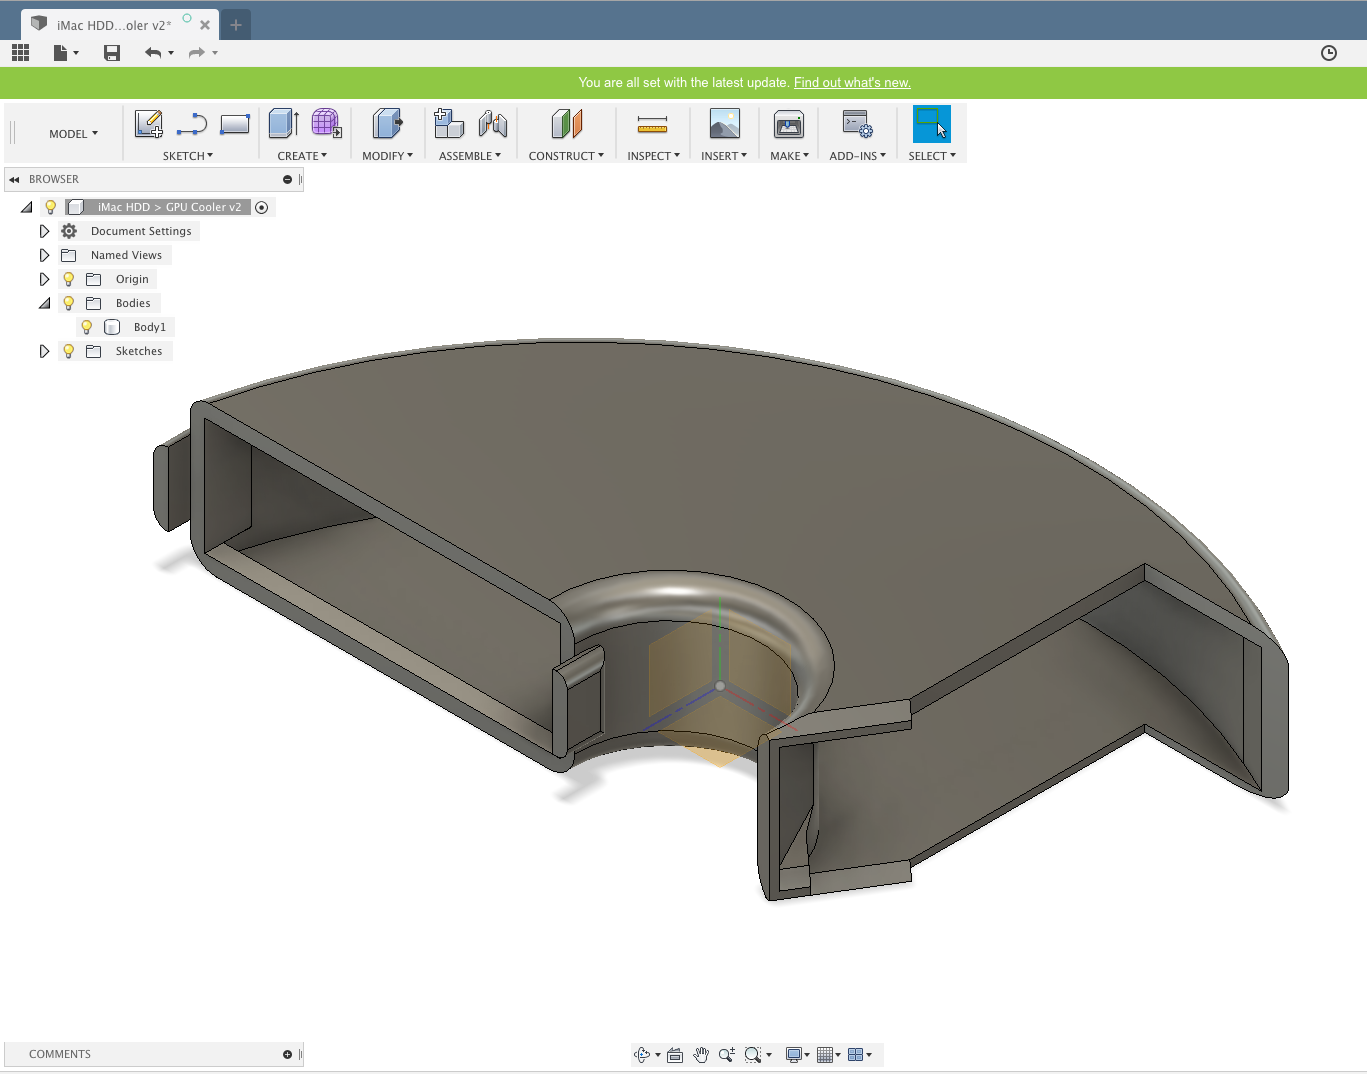The height and width of the screenshot is (1074, 1367).
Task: Click the Measure ruler icon
Action: point(652,124)
